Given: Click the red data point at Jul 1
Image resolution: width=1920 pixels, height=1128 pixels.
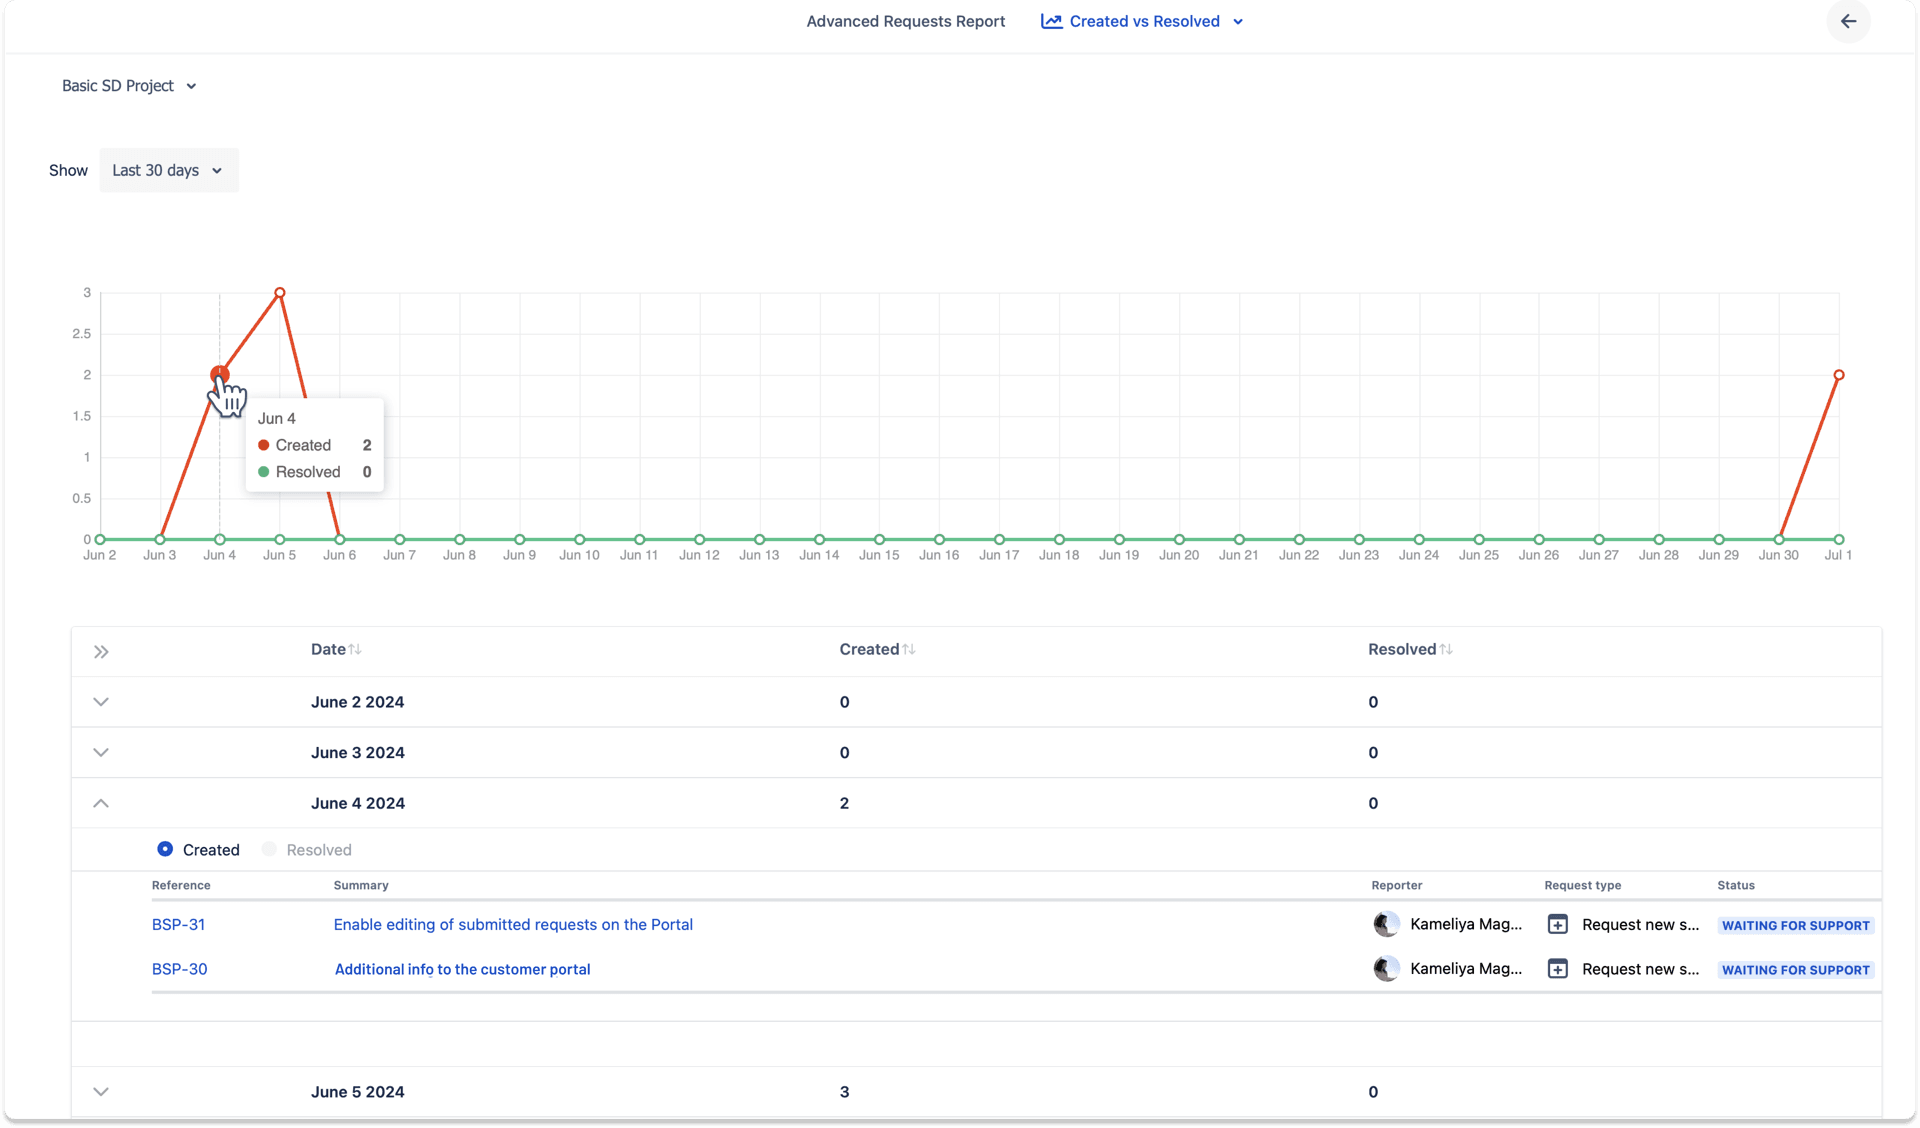Looking at the screenshot, I should 1840,375.
